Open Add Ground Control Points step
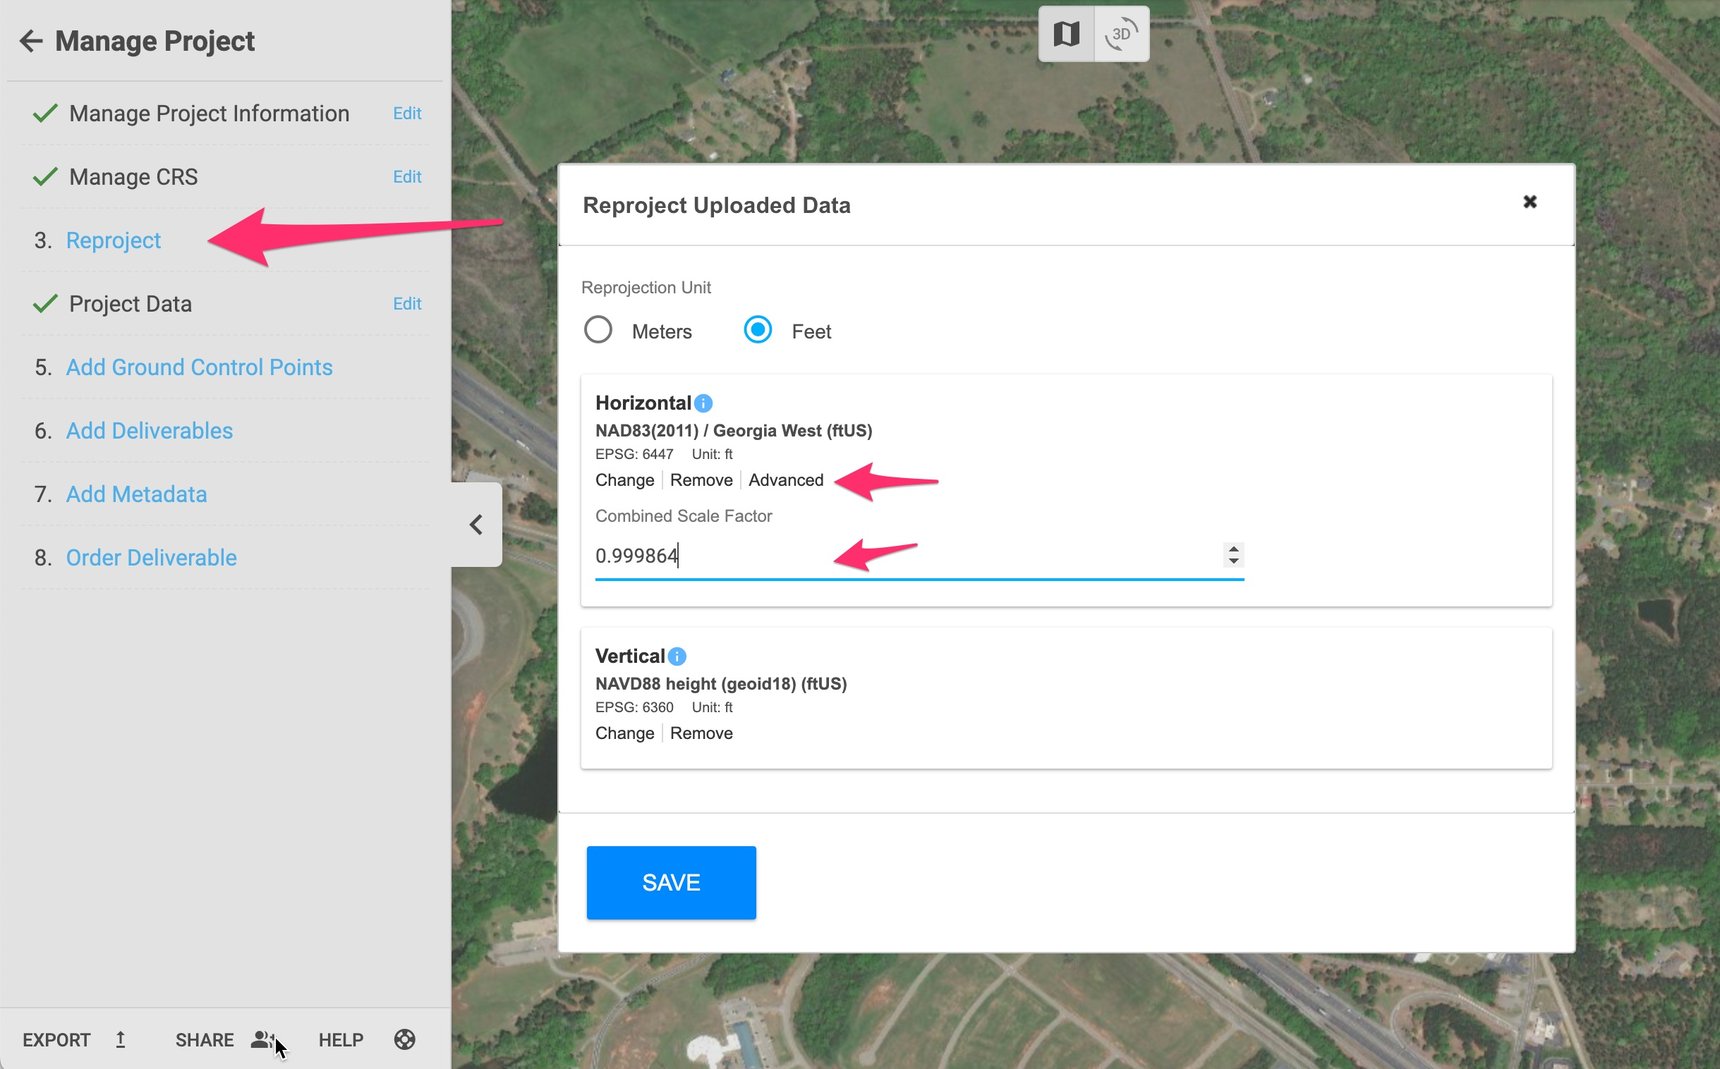 click(x=199, y=368)
